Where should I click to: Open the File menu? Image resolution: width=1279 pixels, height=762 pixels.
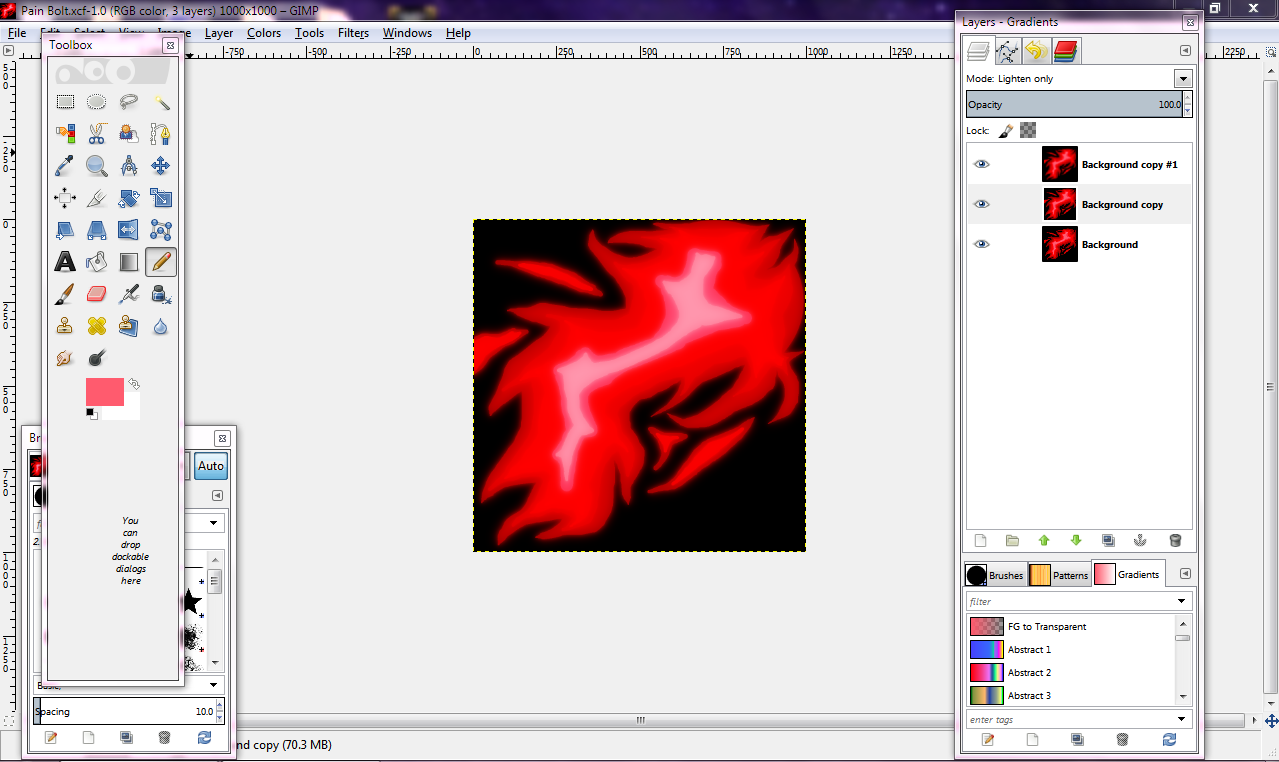point(17,33)
